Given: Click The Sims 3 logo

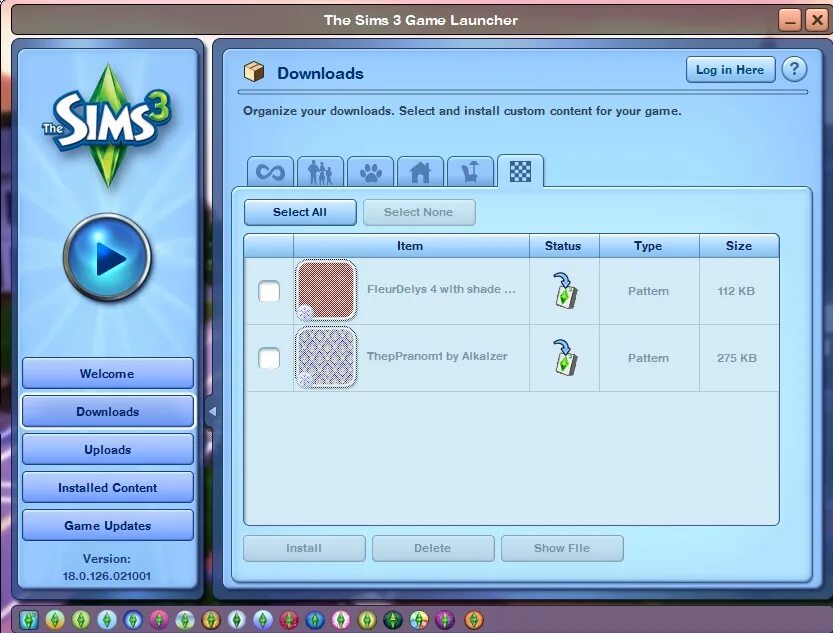Looking at the screenshot, I should tap(107, 125).
